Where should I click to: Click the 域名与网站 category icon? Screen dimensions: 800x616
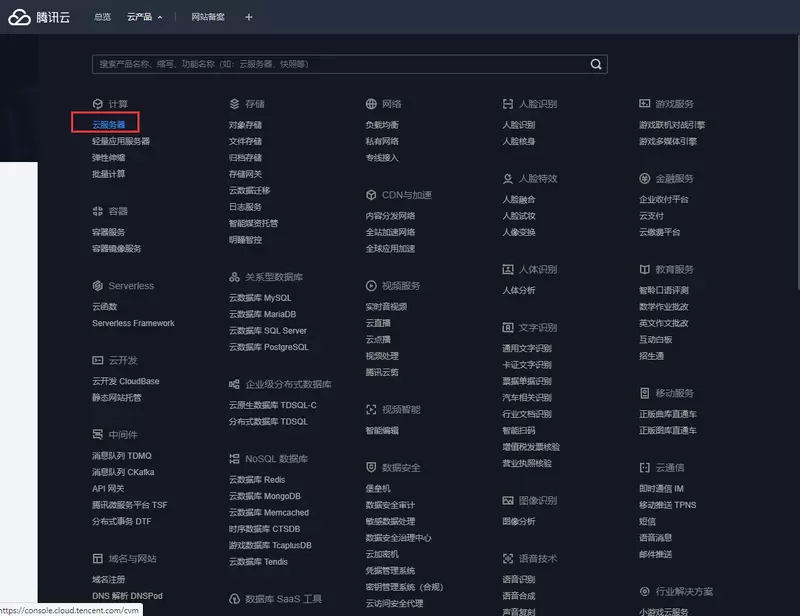[x=97, y=559]
